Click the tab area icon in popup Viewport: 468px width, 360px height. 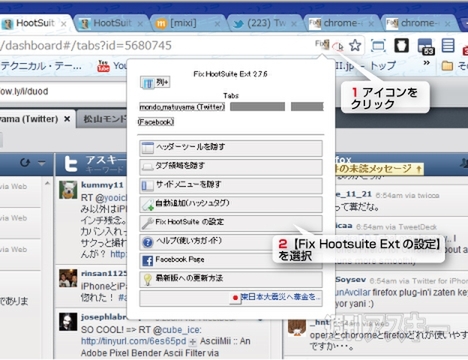(x=147, y=167)
